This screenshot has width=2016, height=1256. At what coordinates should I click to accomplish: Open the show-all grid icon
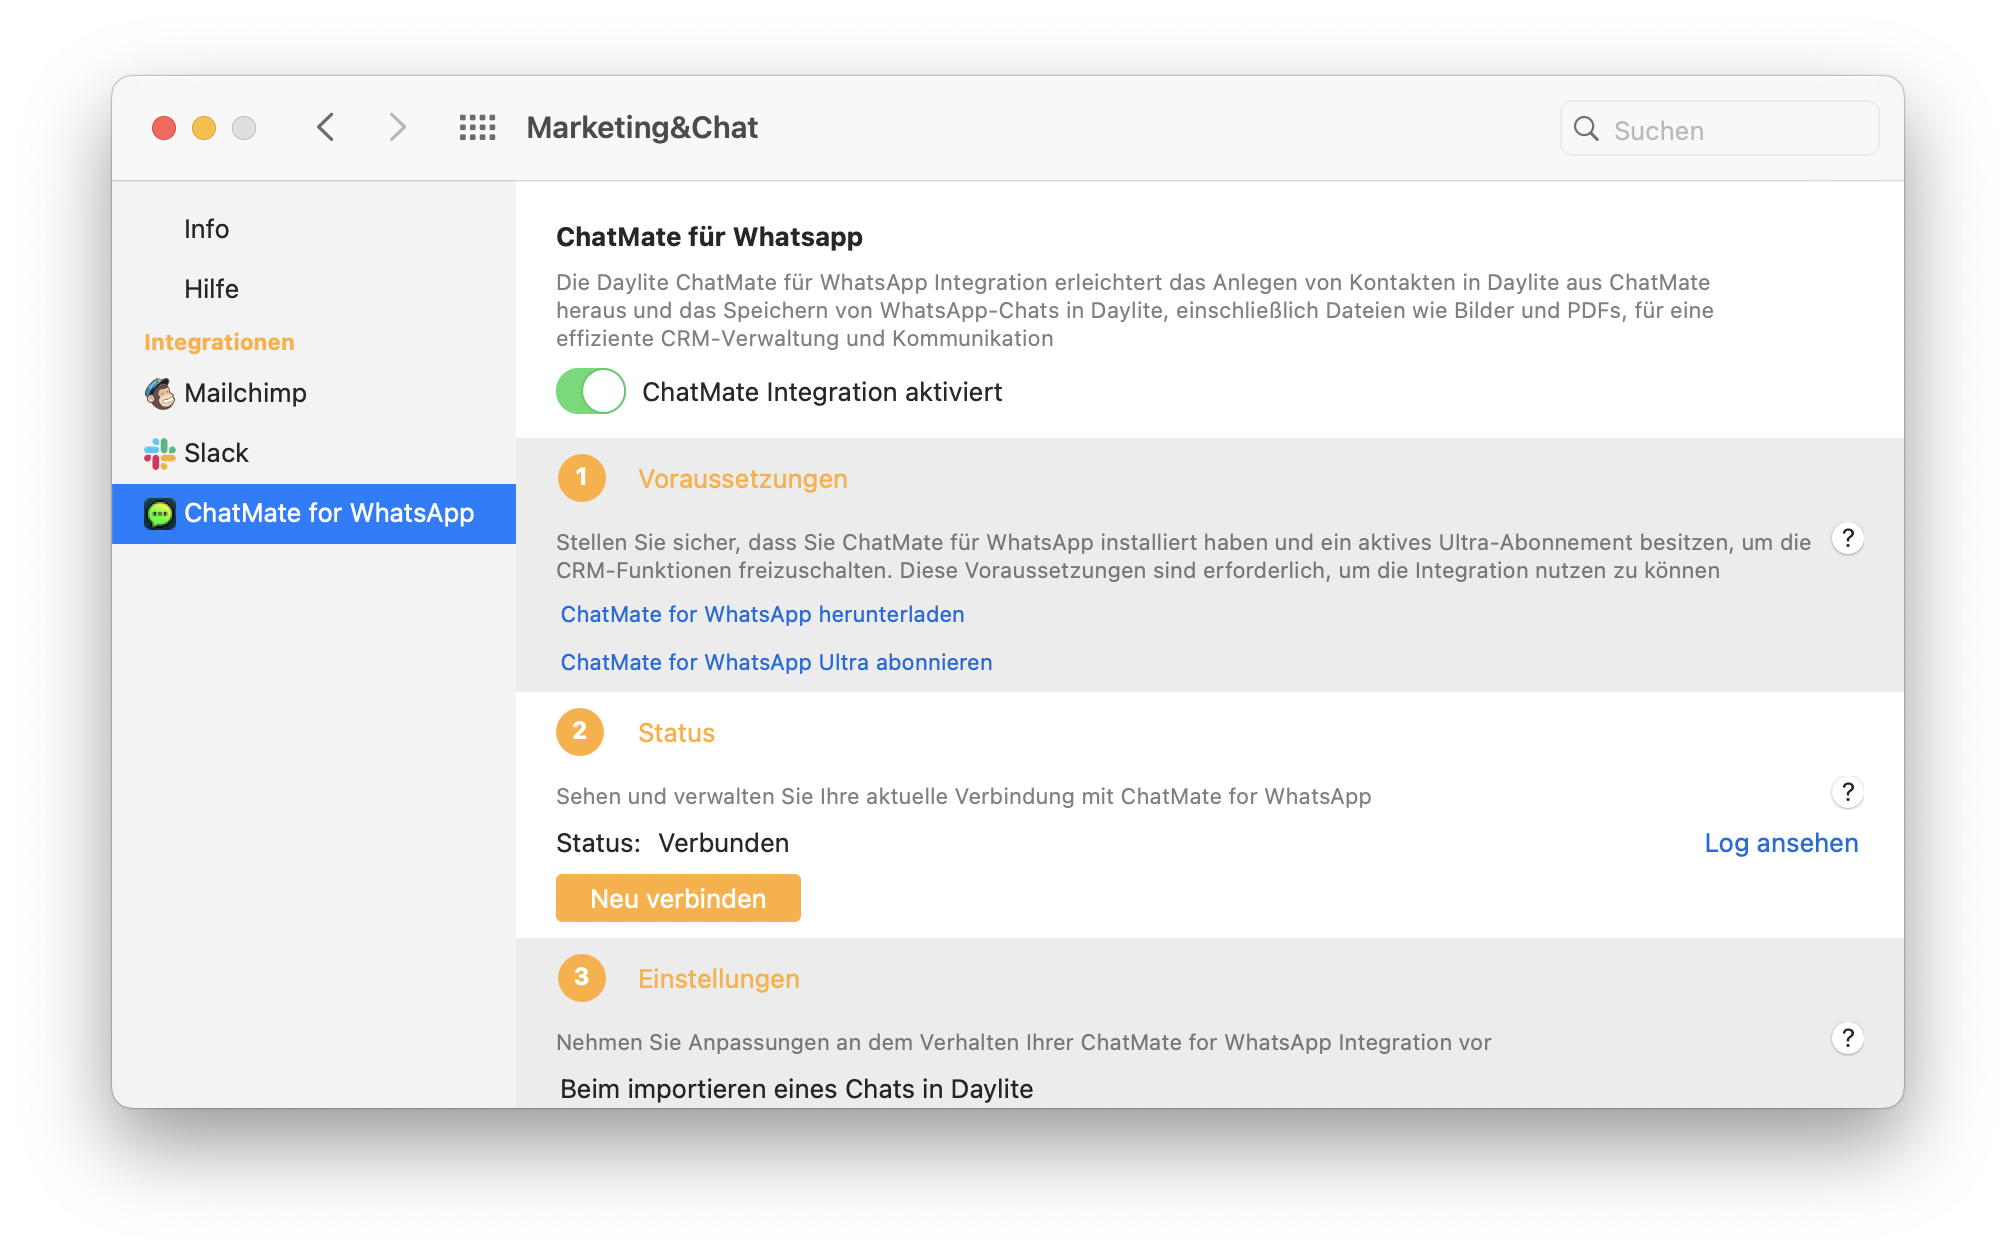(x=477, y=127)
